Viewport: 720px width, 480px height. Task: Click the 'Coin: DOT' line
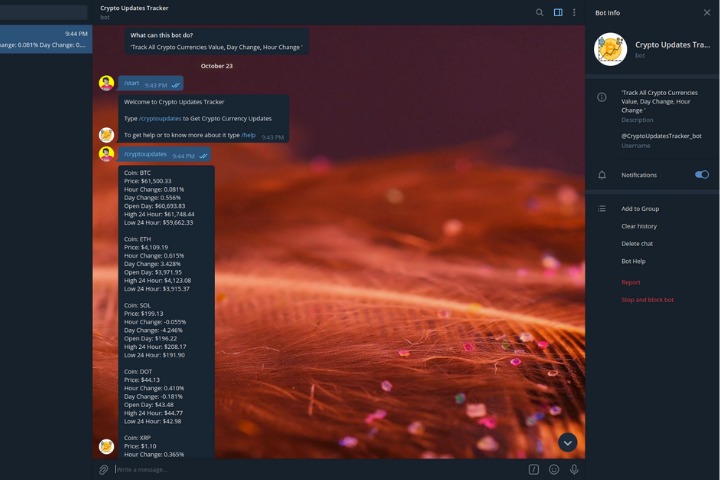tap(138, 372)
